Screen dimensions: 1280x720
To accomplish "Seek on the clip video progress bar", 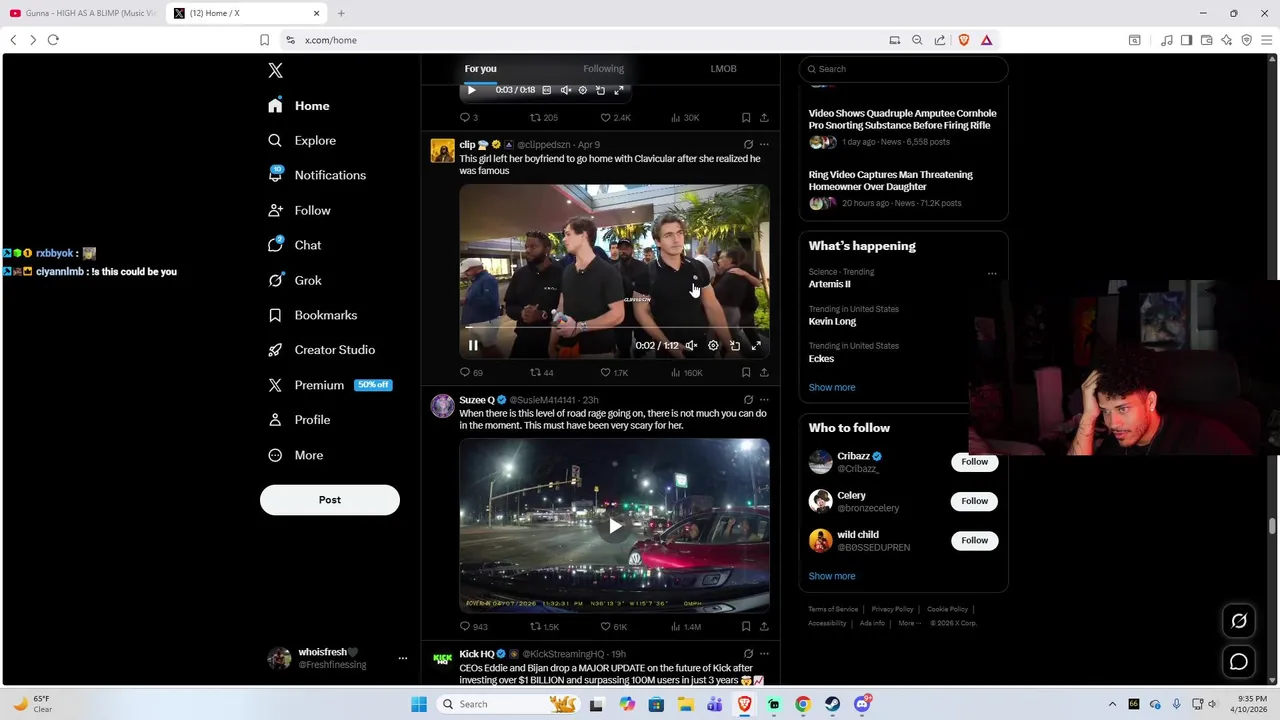I will click(614, 327).
